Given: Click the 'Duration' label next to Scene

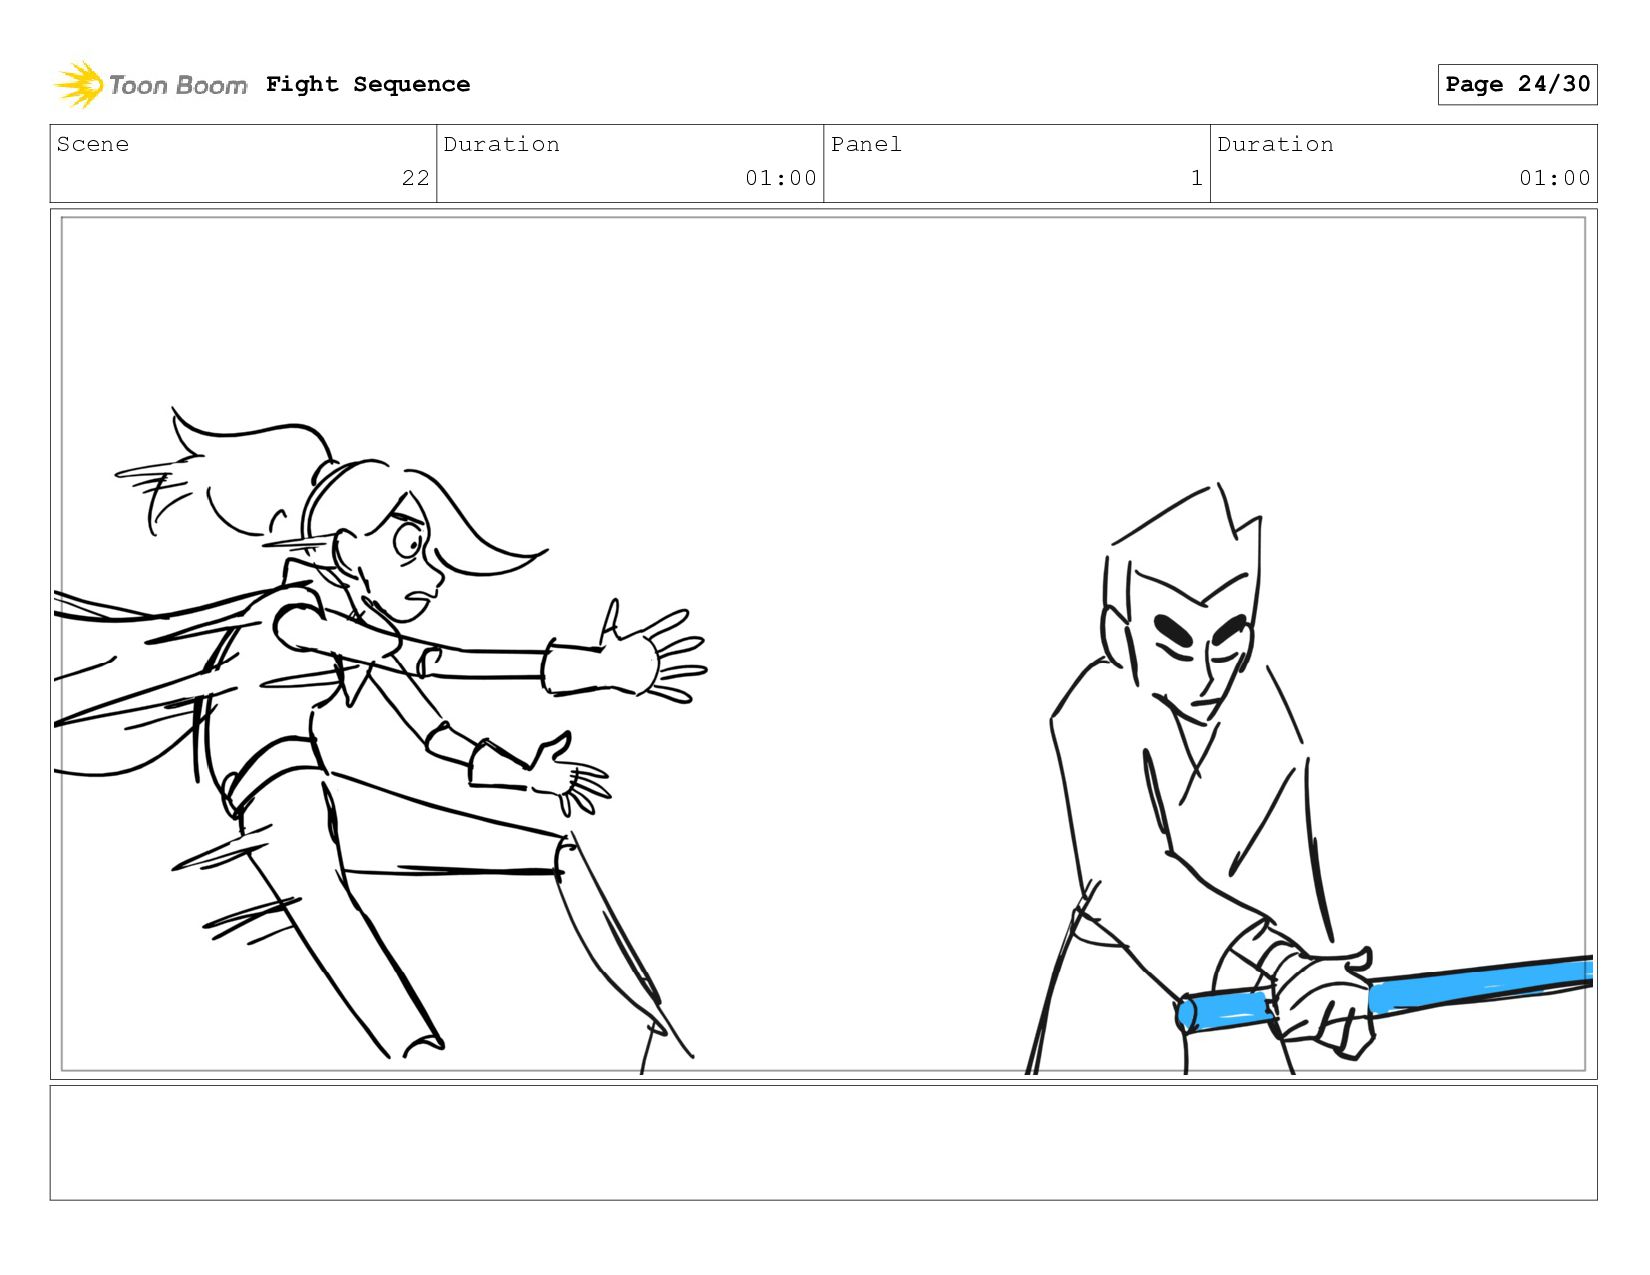Looking at the screenshot, I should 501,144.
